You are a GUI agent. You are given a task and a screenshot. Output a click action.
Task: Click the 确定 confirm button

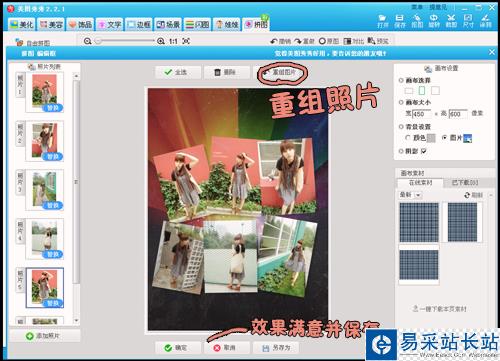tap(178, 348)
